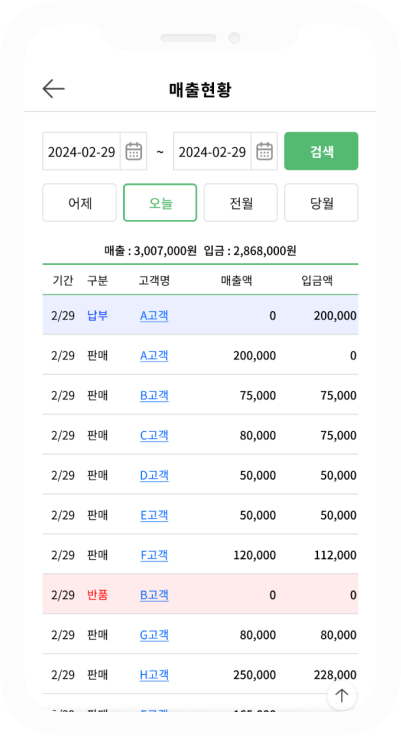
Task: Open the E고객 customer link
Action: (154, 515)
